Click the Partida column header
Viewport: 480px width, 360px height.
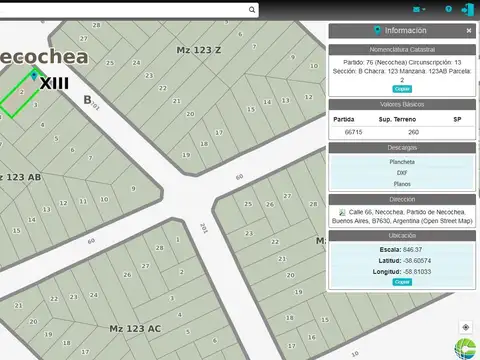coord(344,119)
